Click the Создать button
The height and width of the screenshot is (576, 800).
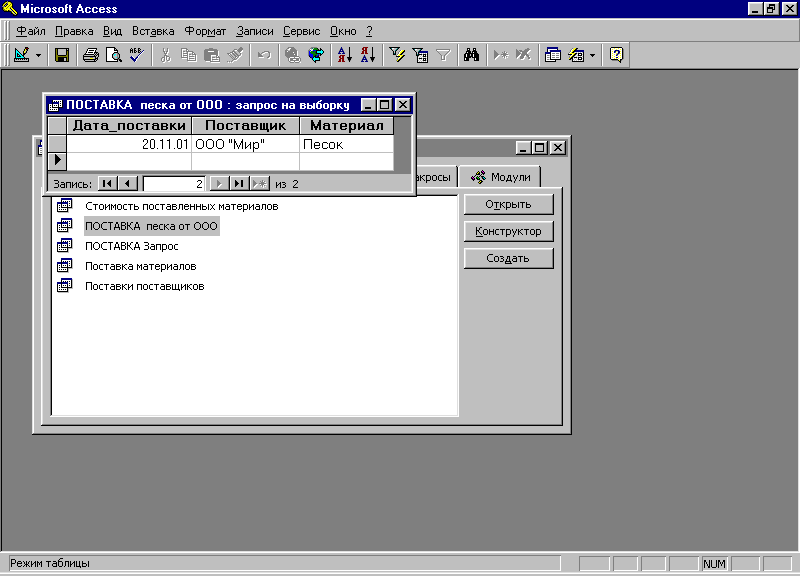pyautogui.click(x=508, y=258)
